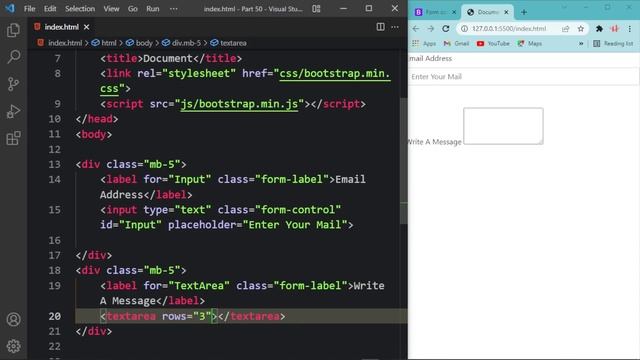
Task: Minimize the VS Code window
Action: tap(343, 9)
